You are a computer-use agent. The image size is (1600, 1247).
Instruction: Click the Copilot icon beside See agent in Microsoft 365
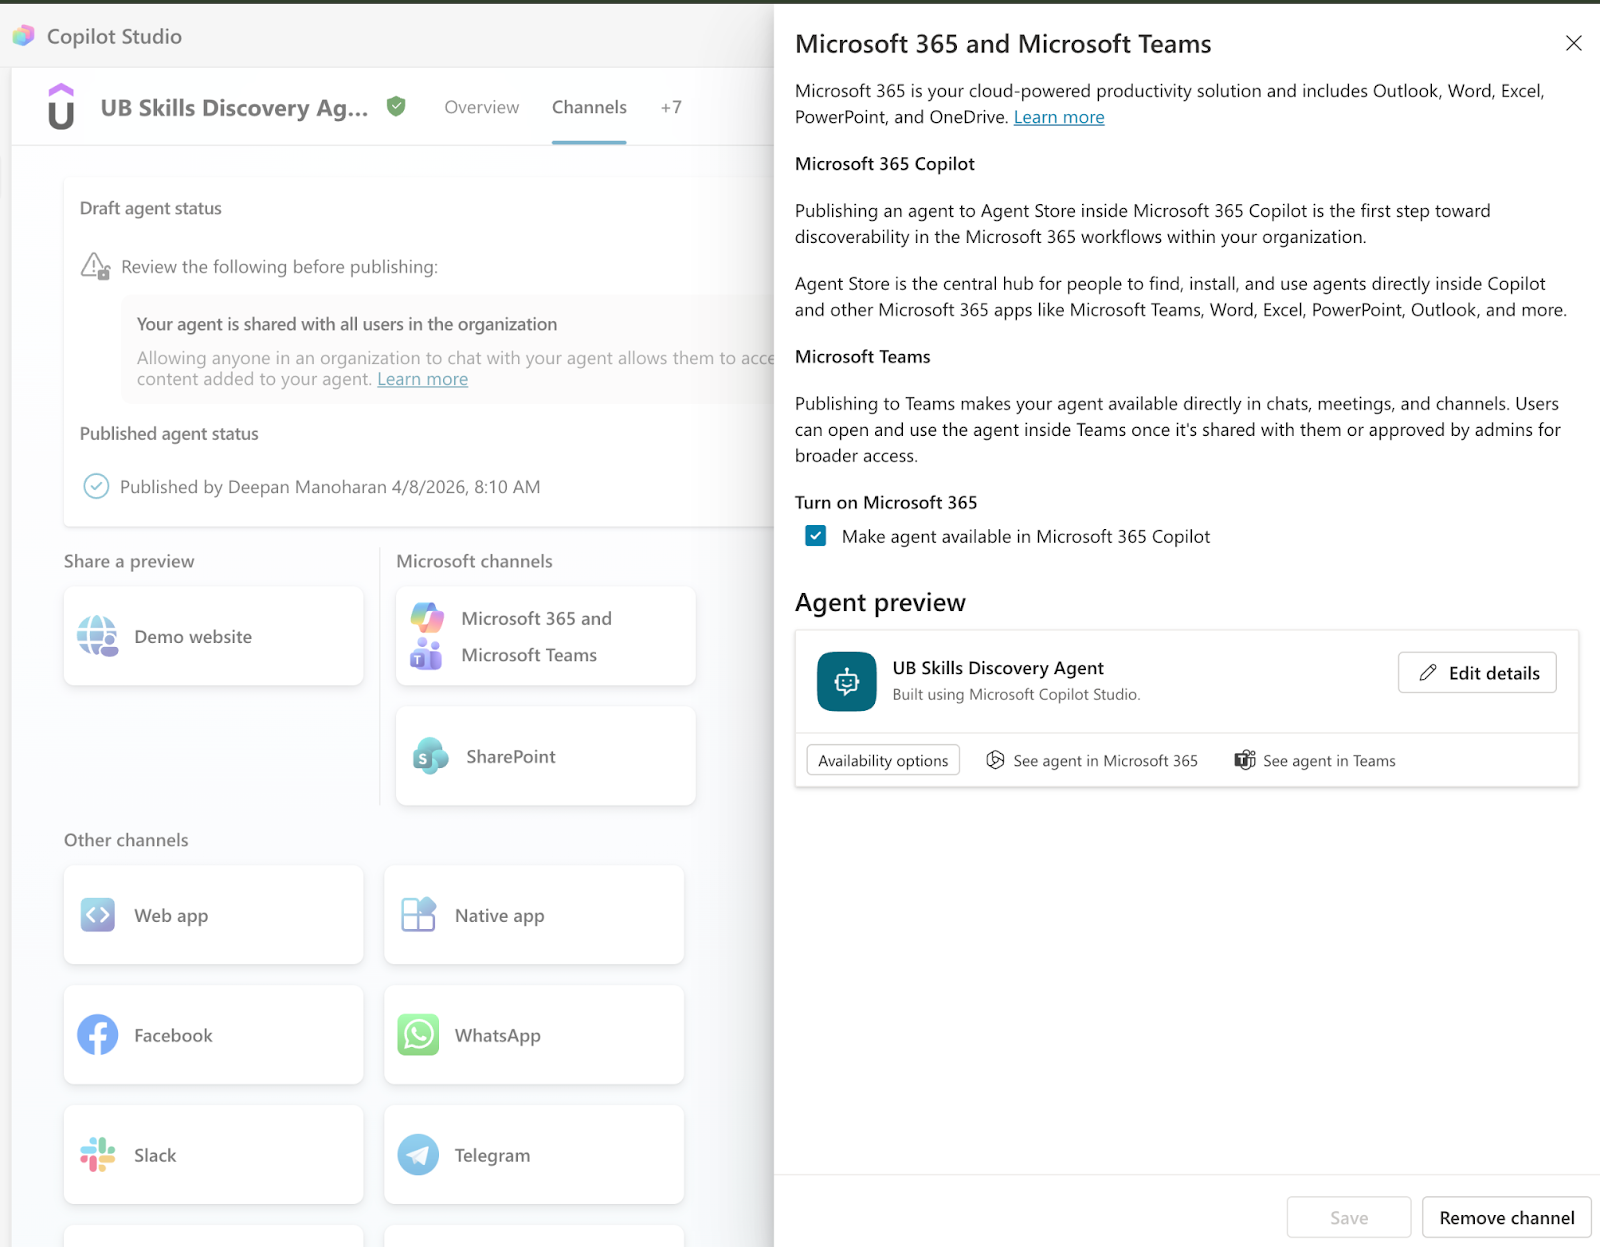[995, 760]
